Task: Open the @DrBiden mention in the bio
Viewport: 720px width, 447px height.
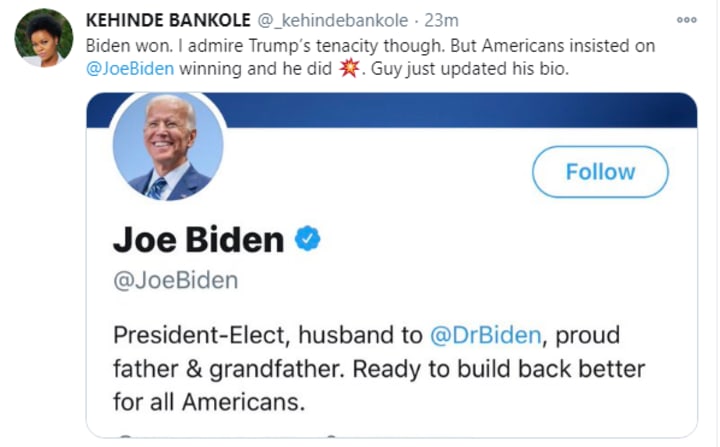Action: click(486, 335)
